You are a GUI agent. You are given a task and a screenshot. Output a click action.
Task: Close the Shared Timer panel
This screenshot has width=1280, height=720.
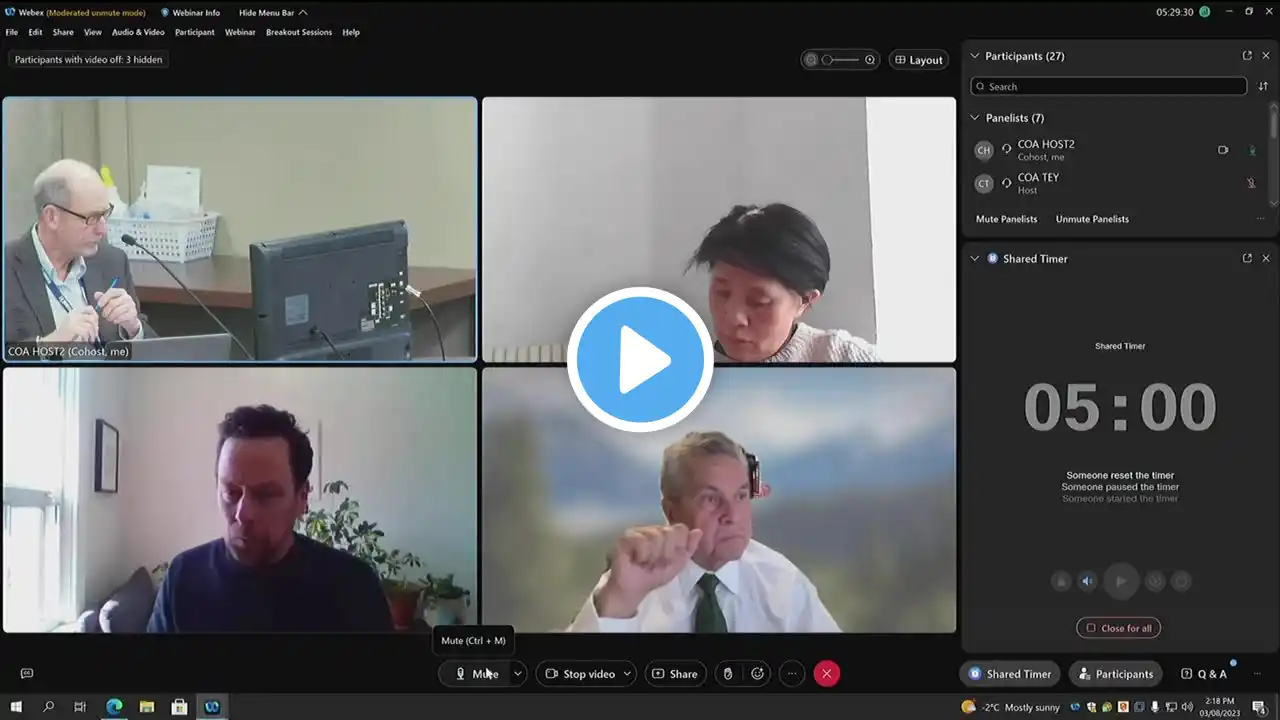(1266, 258)
